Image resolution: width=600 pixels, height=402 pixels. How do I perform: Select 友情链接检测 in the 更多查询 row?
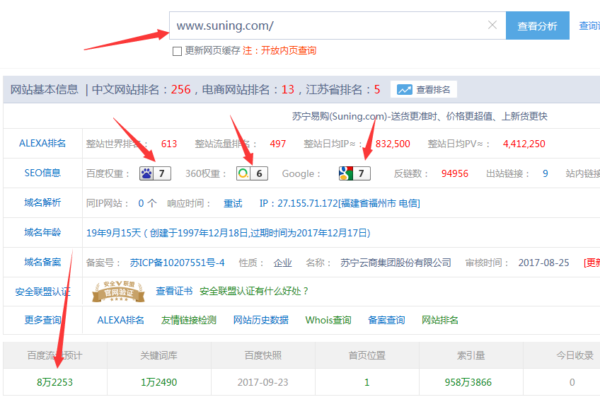(188, 320)
